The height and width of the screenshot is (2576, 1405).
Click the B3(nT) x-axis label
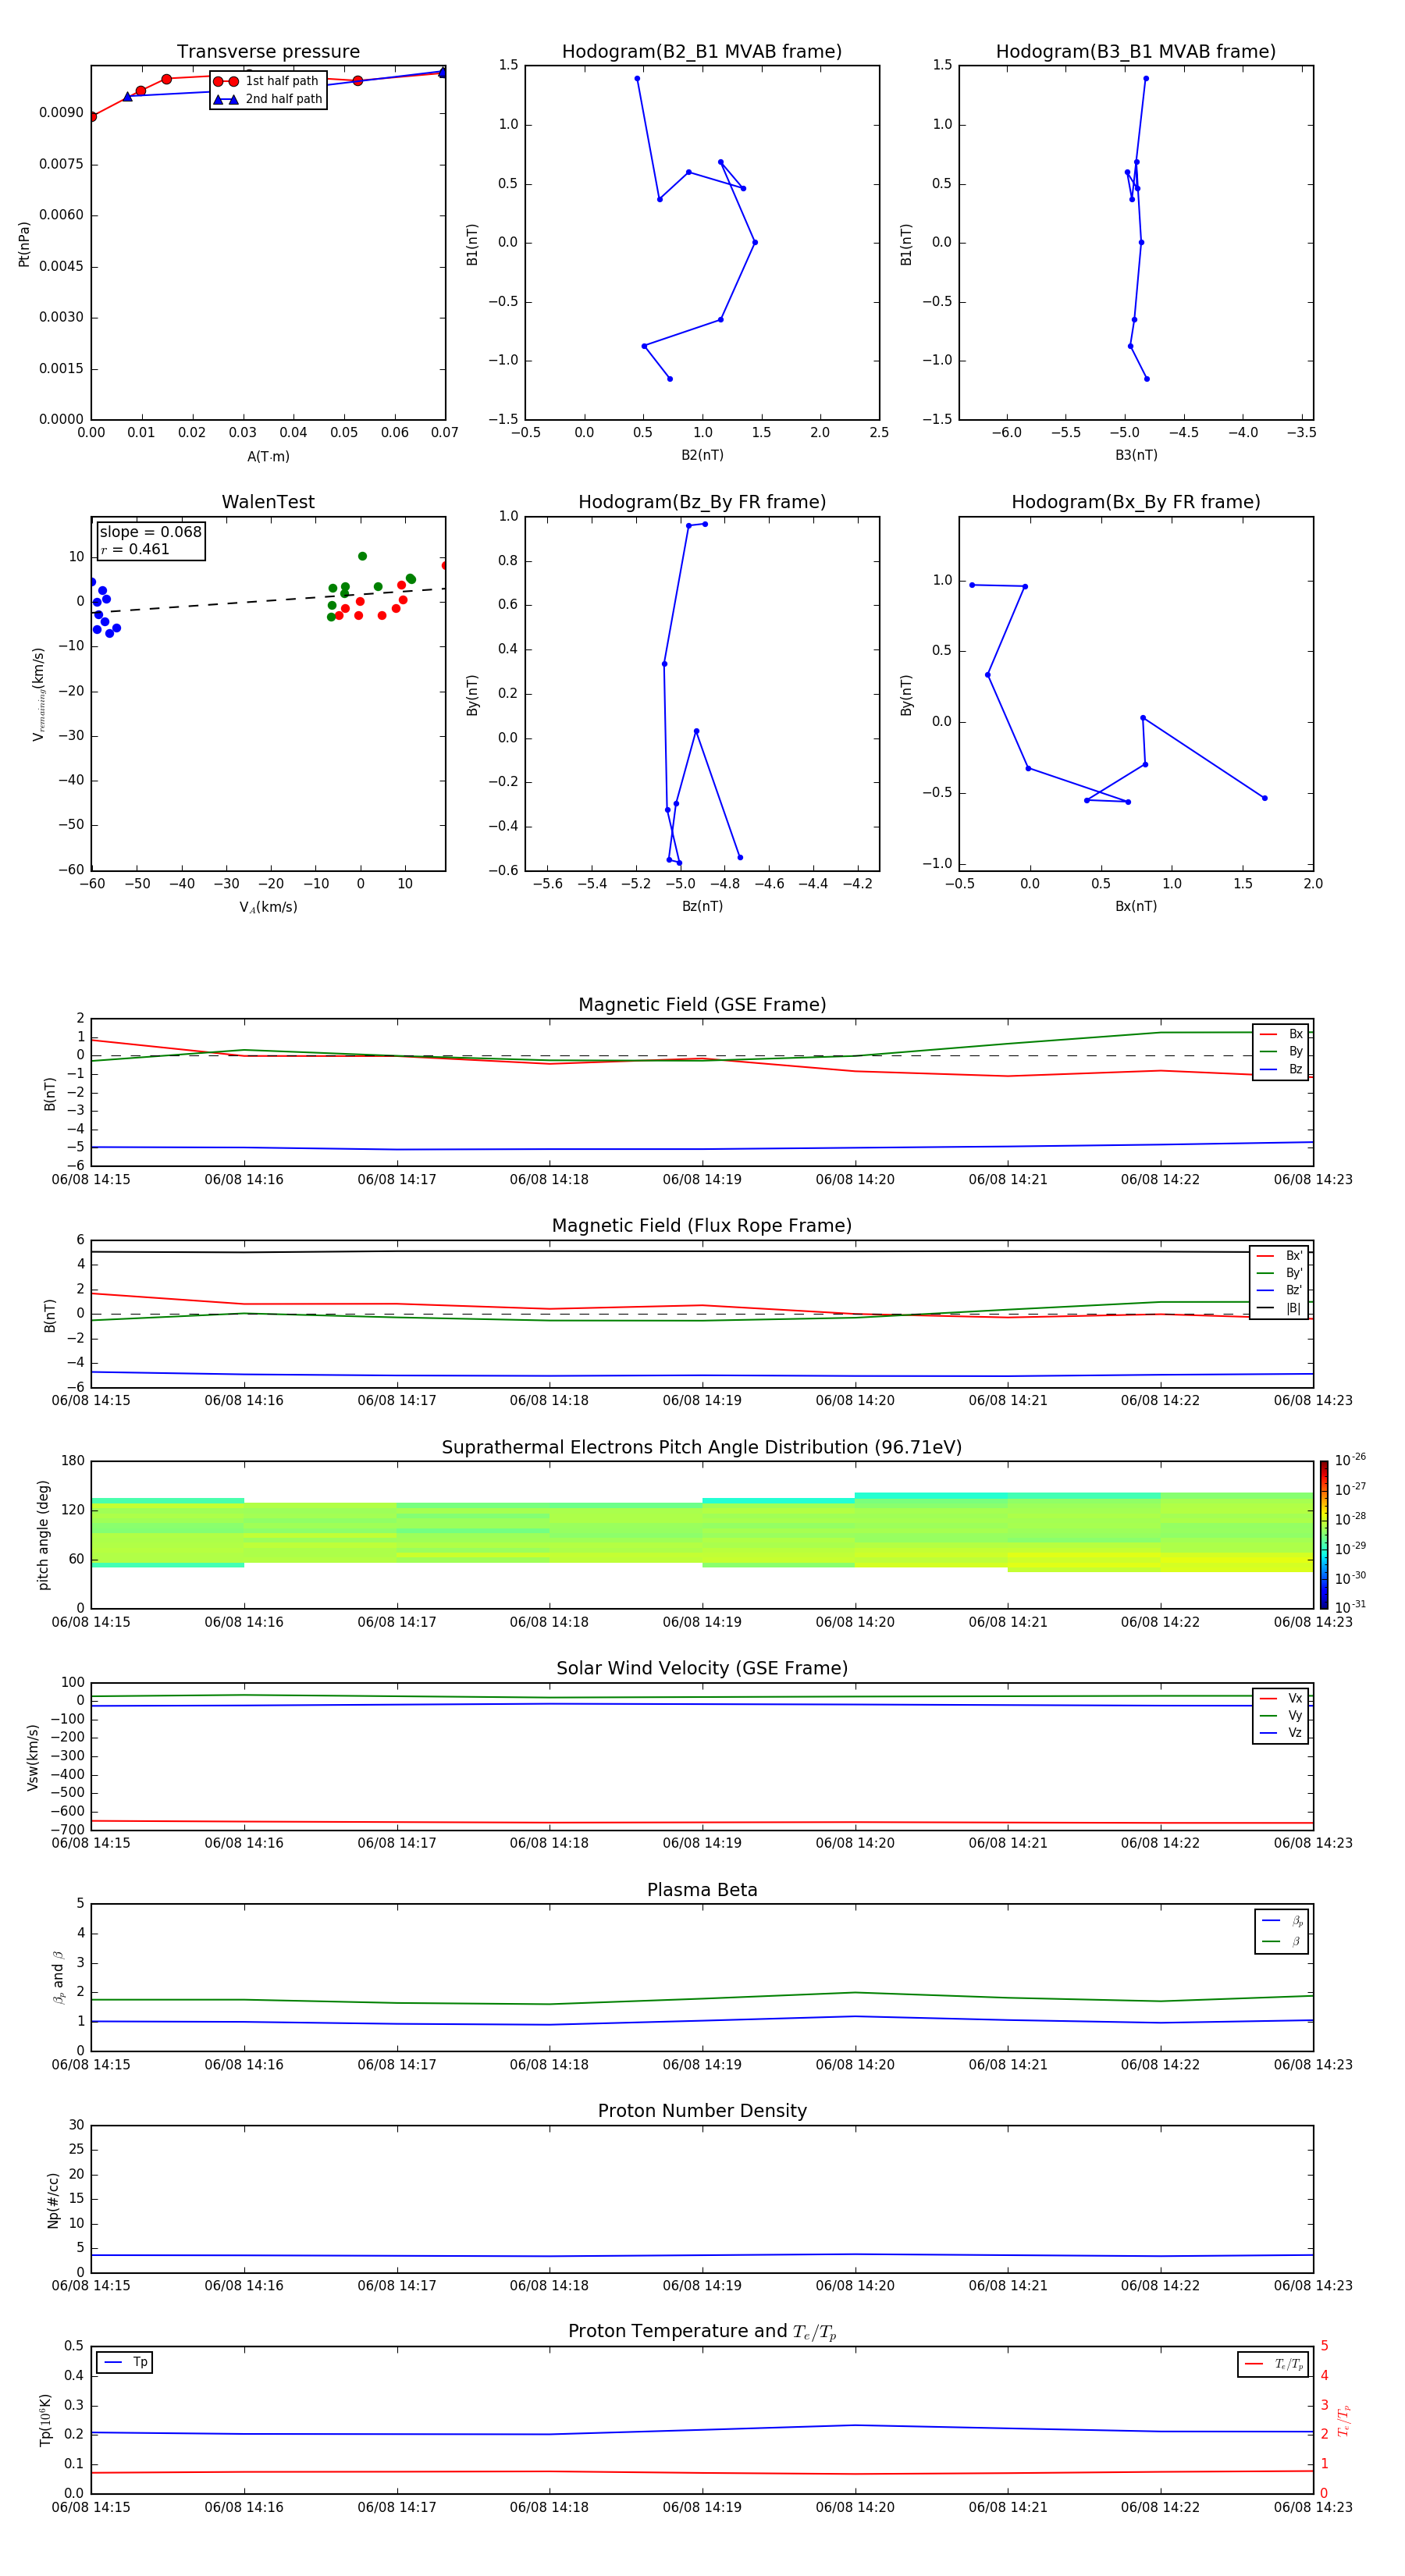point(1136,455)
